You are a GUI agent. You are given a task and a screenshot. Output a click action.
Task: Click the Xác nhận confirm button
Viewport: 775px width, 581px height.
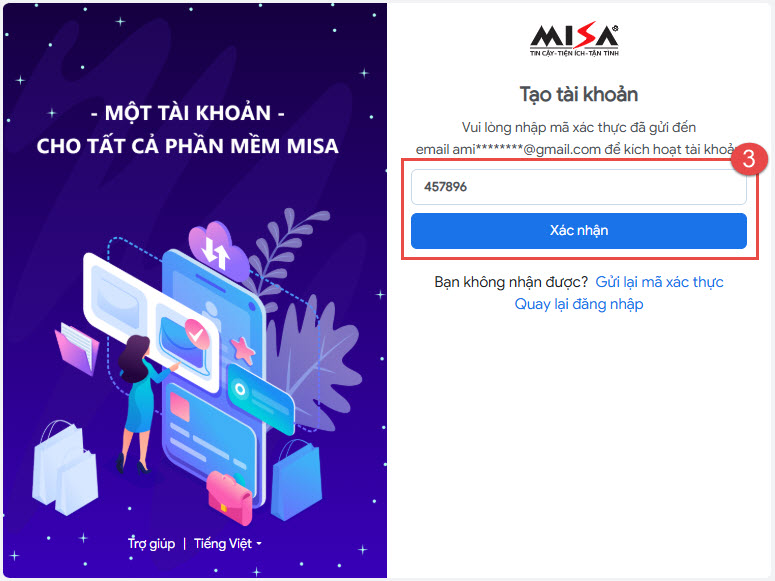(578, 230)
